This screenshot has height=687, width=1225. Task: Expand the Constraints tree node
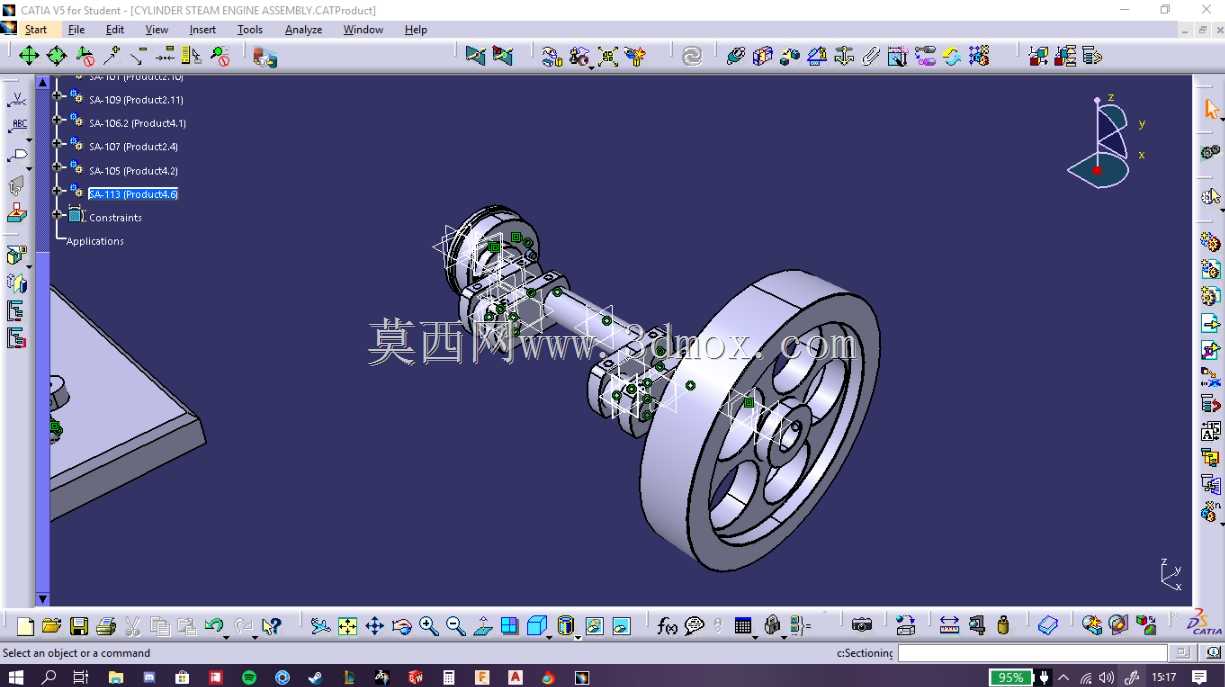(59, 214)
